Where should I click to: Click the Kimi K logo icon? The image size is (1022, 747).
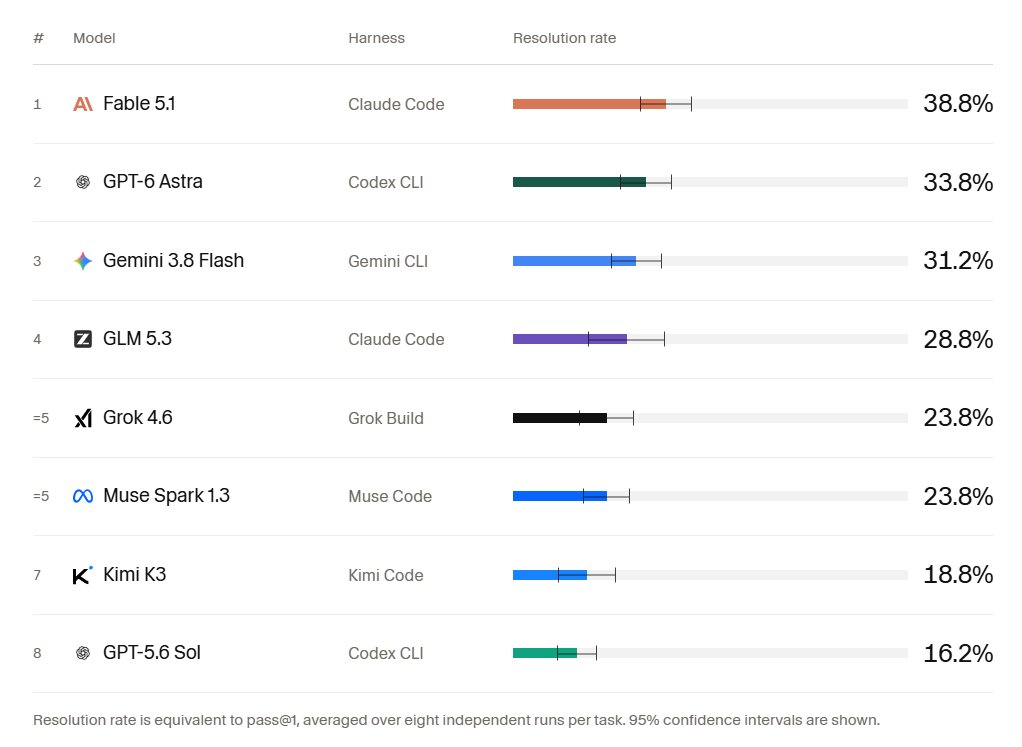82,575
